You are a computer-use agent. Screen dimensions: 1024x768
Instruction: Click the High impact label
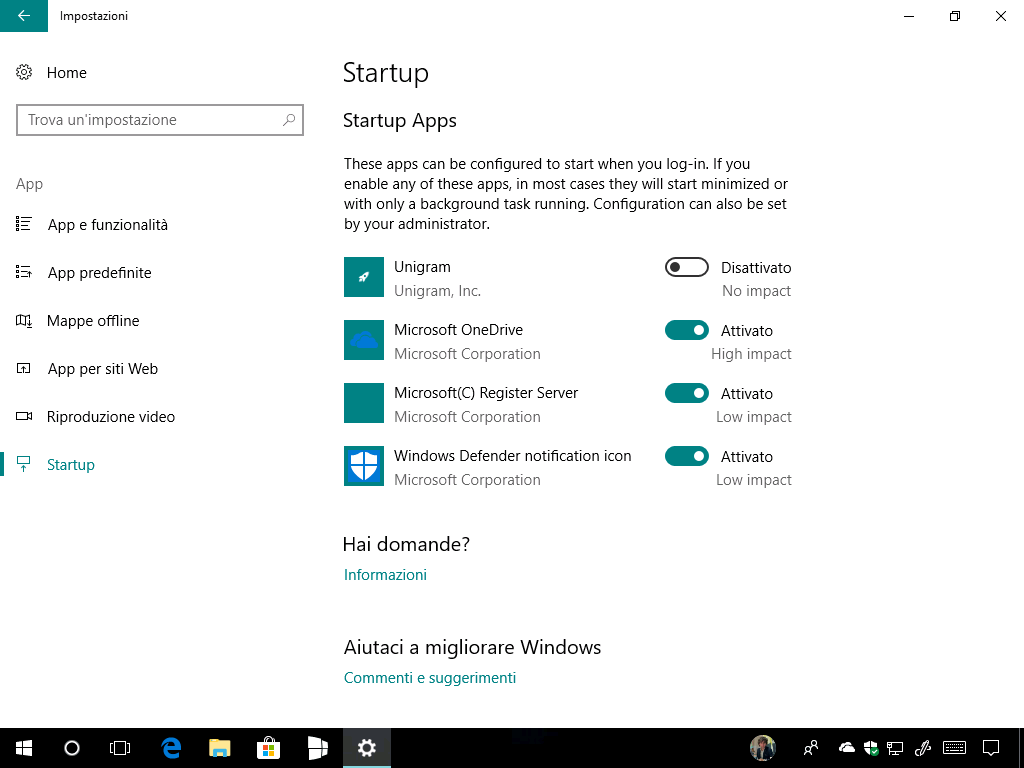(x=751, y=354)
